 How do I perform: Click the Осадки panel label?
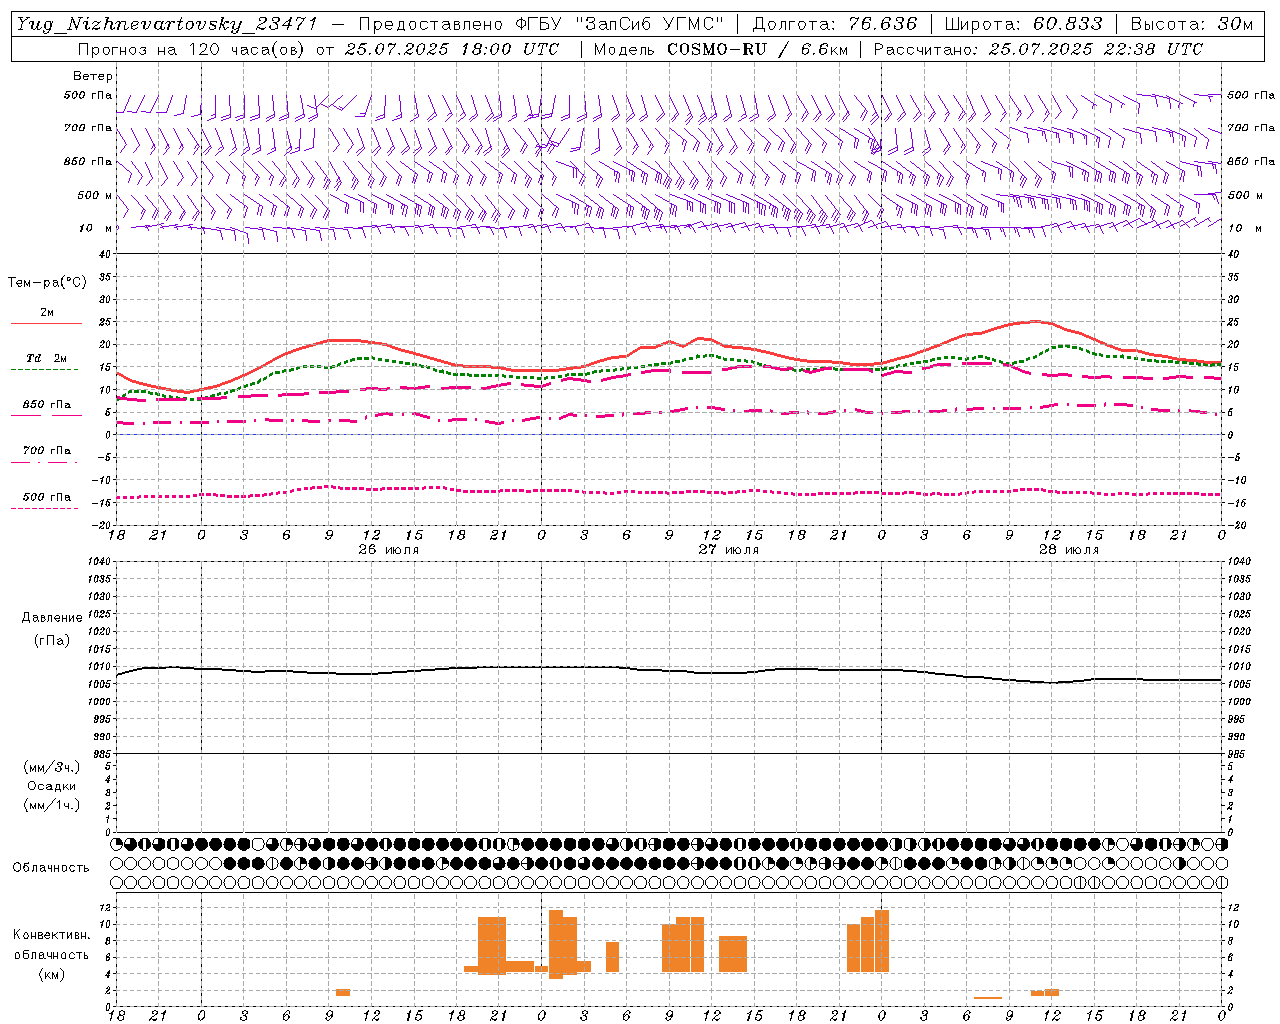pyautogui.click(x=52, y=786)
